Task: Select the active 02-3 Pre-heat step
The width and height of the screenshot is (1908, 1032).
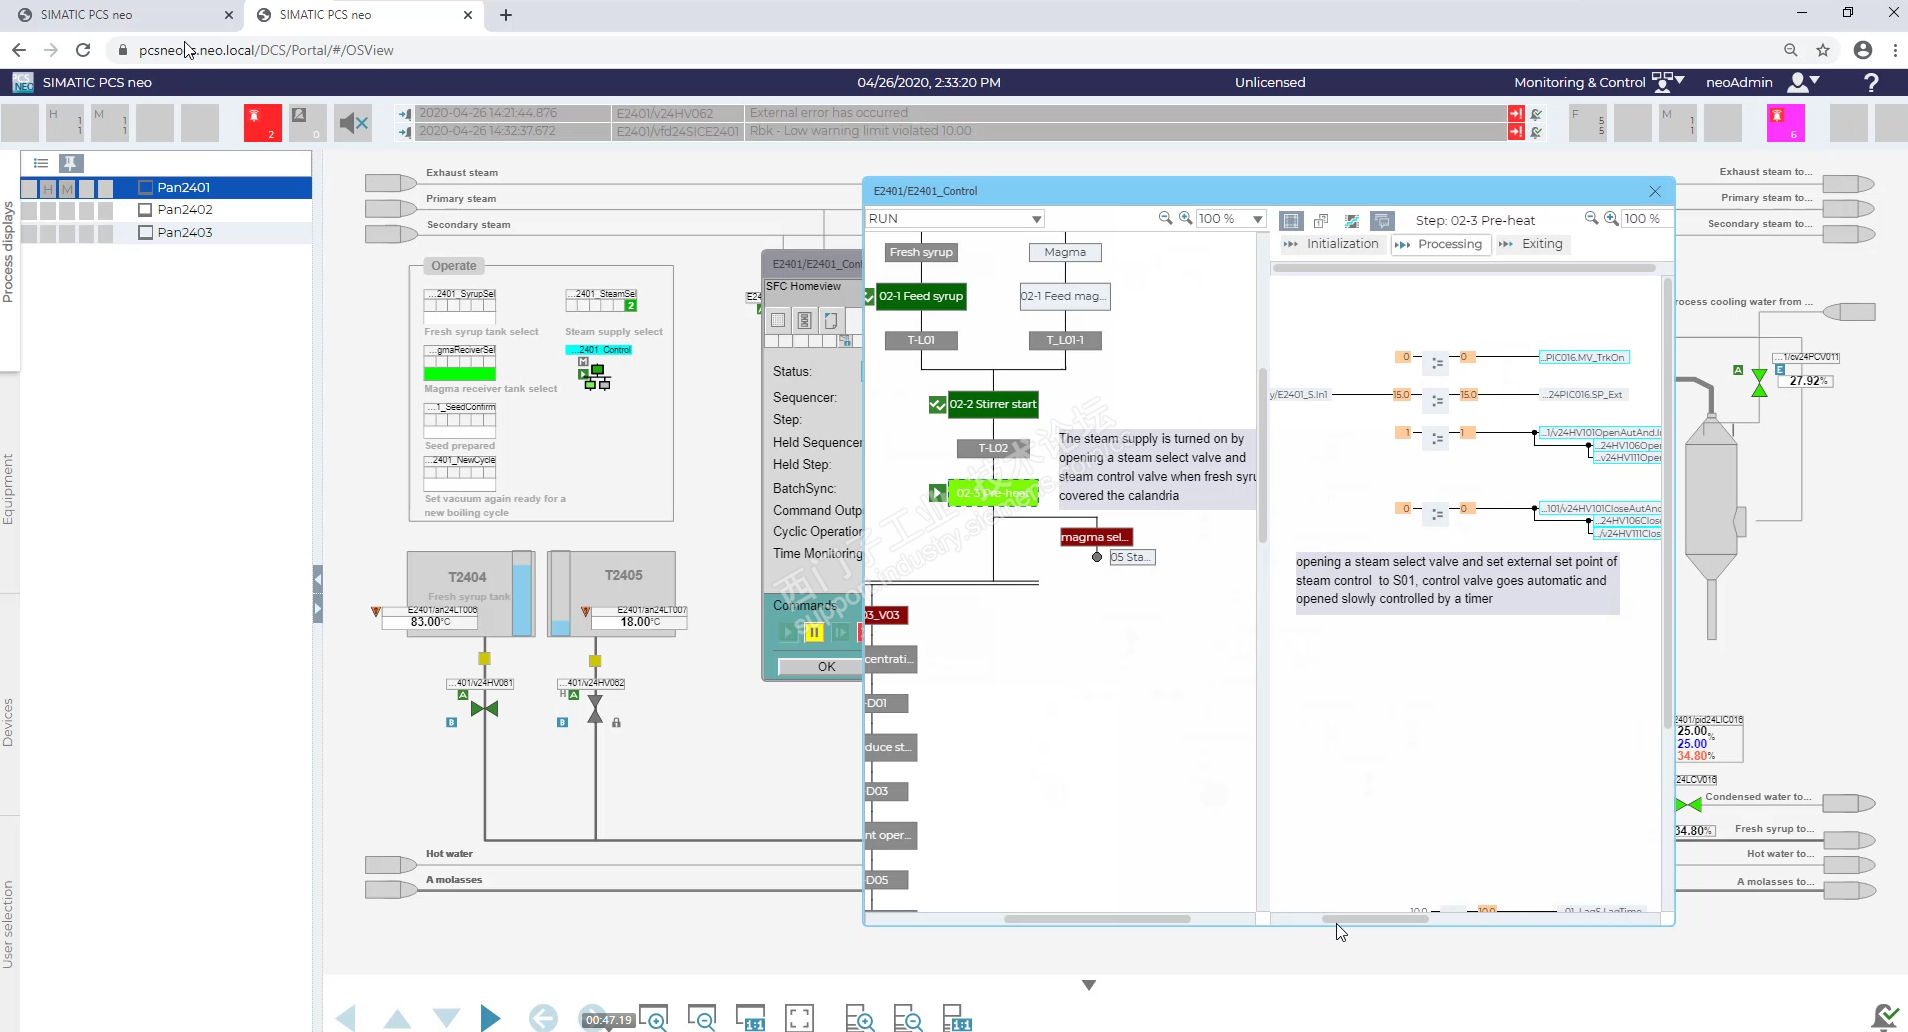Action: click(993, 493)
